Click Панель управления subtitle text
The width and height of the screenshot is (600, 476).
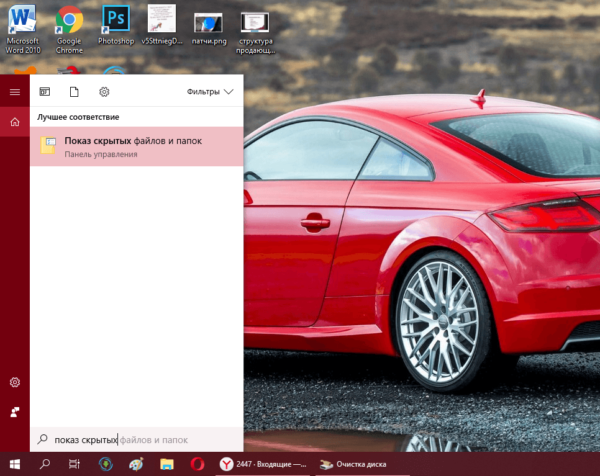(101, 154)
